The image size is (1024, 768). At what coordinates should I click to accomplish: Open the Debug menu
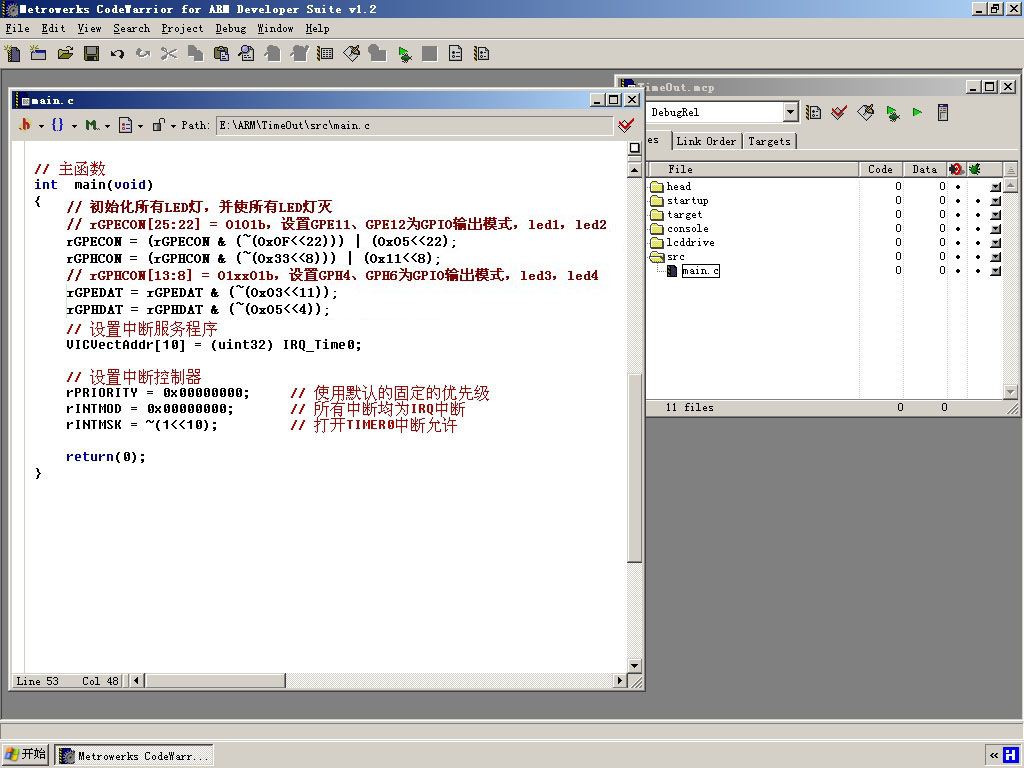pyautogui.click(x=231, y=28)
